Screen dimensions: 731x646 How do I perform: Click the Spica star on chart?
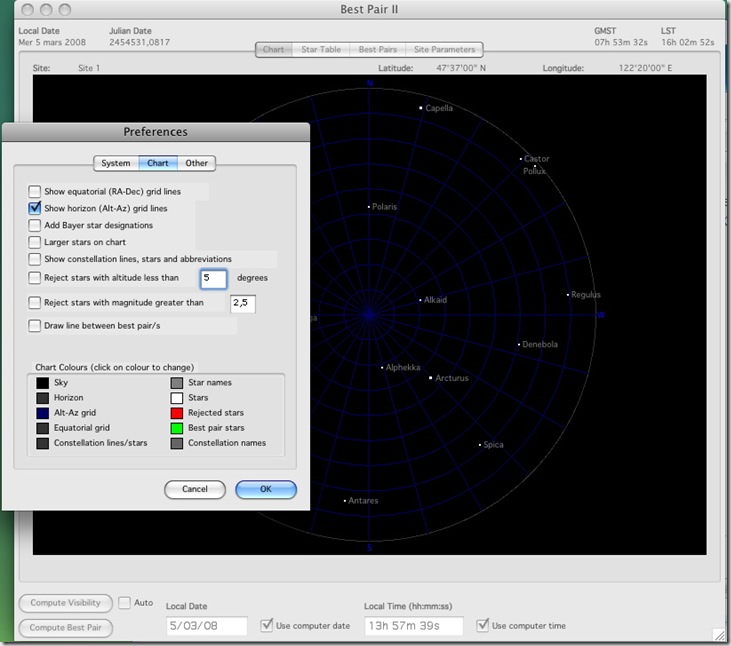(480, 445)
